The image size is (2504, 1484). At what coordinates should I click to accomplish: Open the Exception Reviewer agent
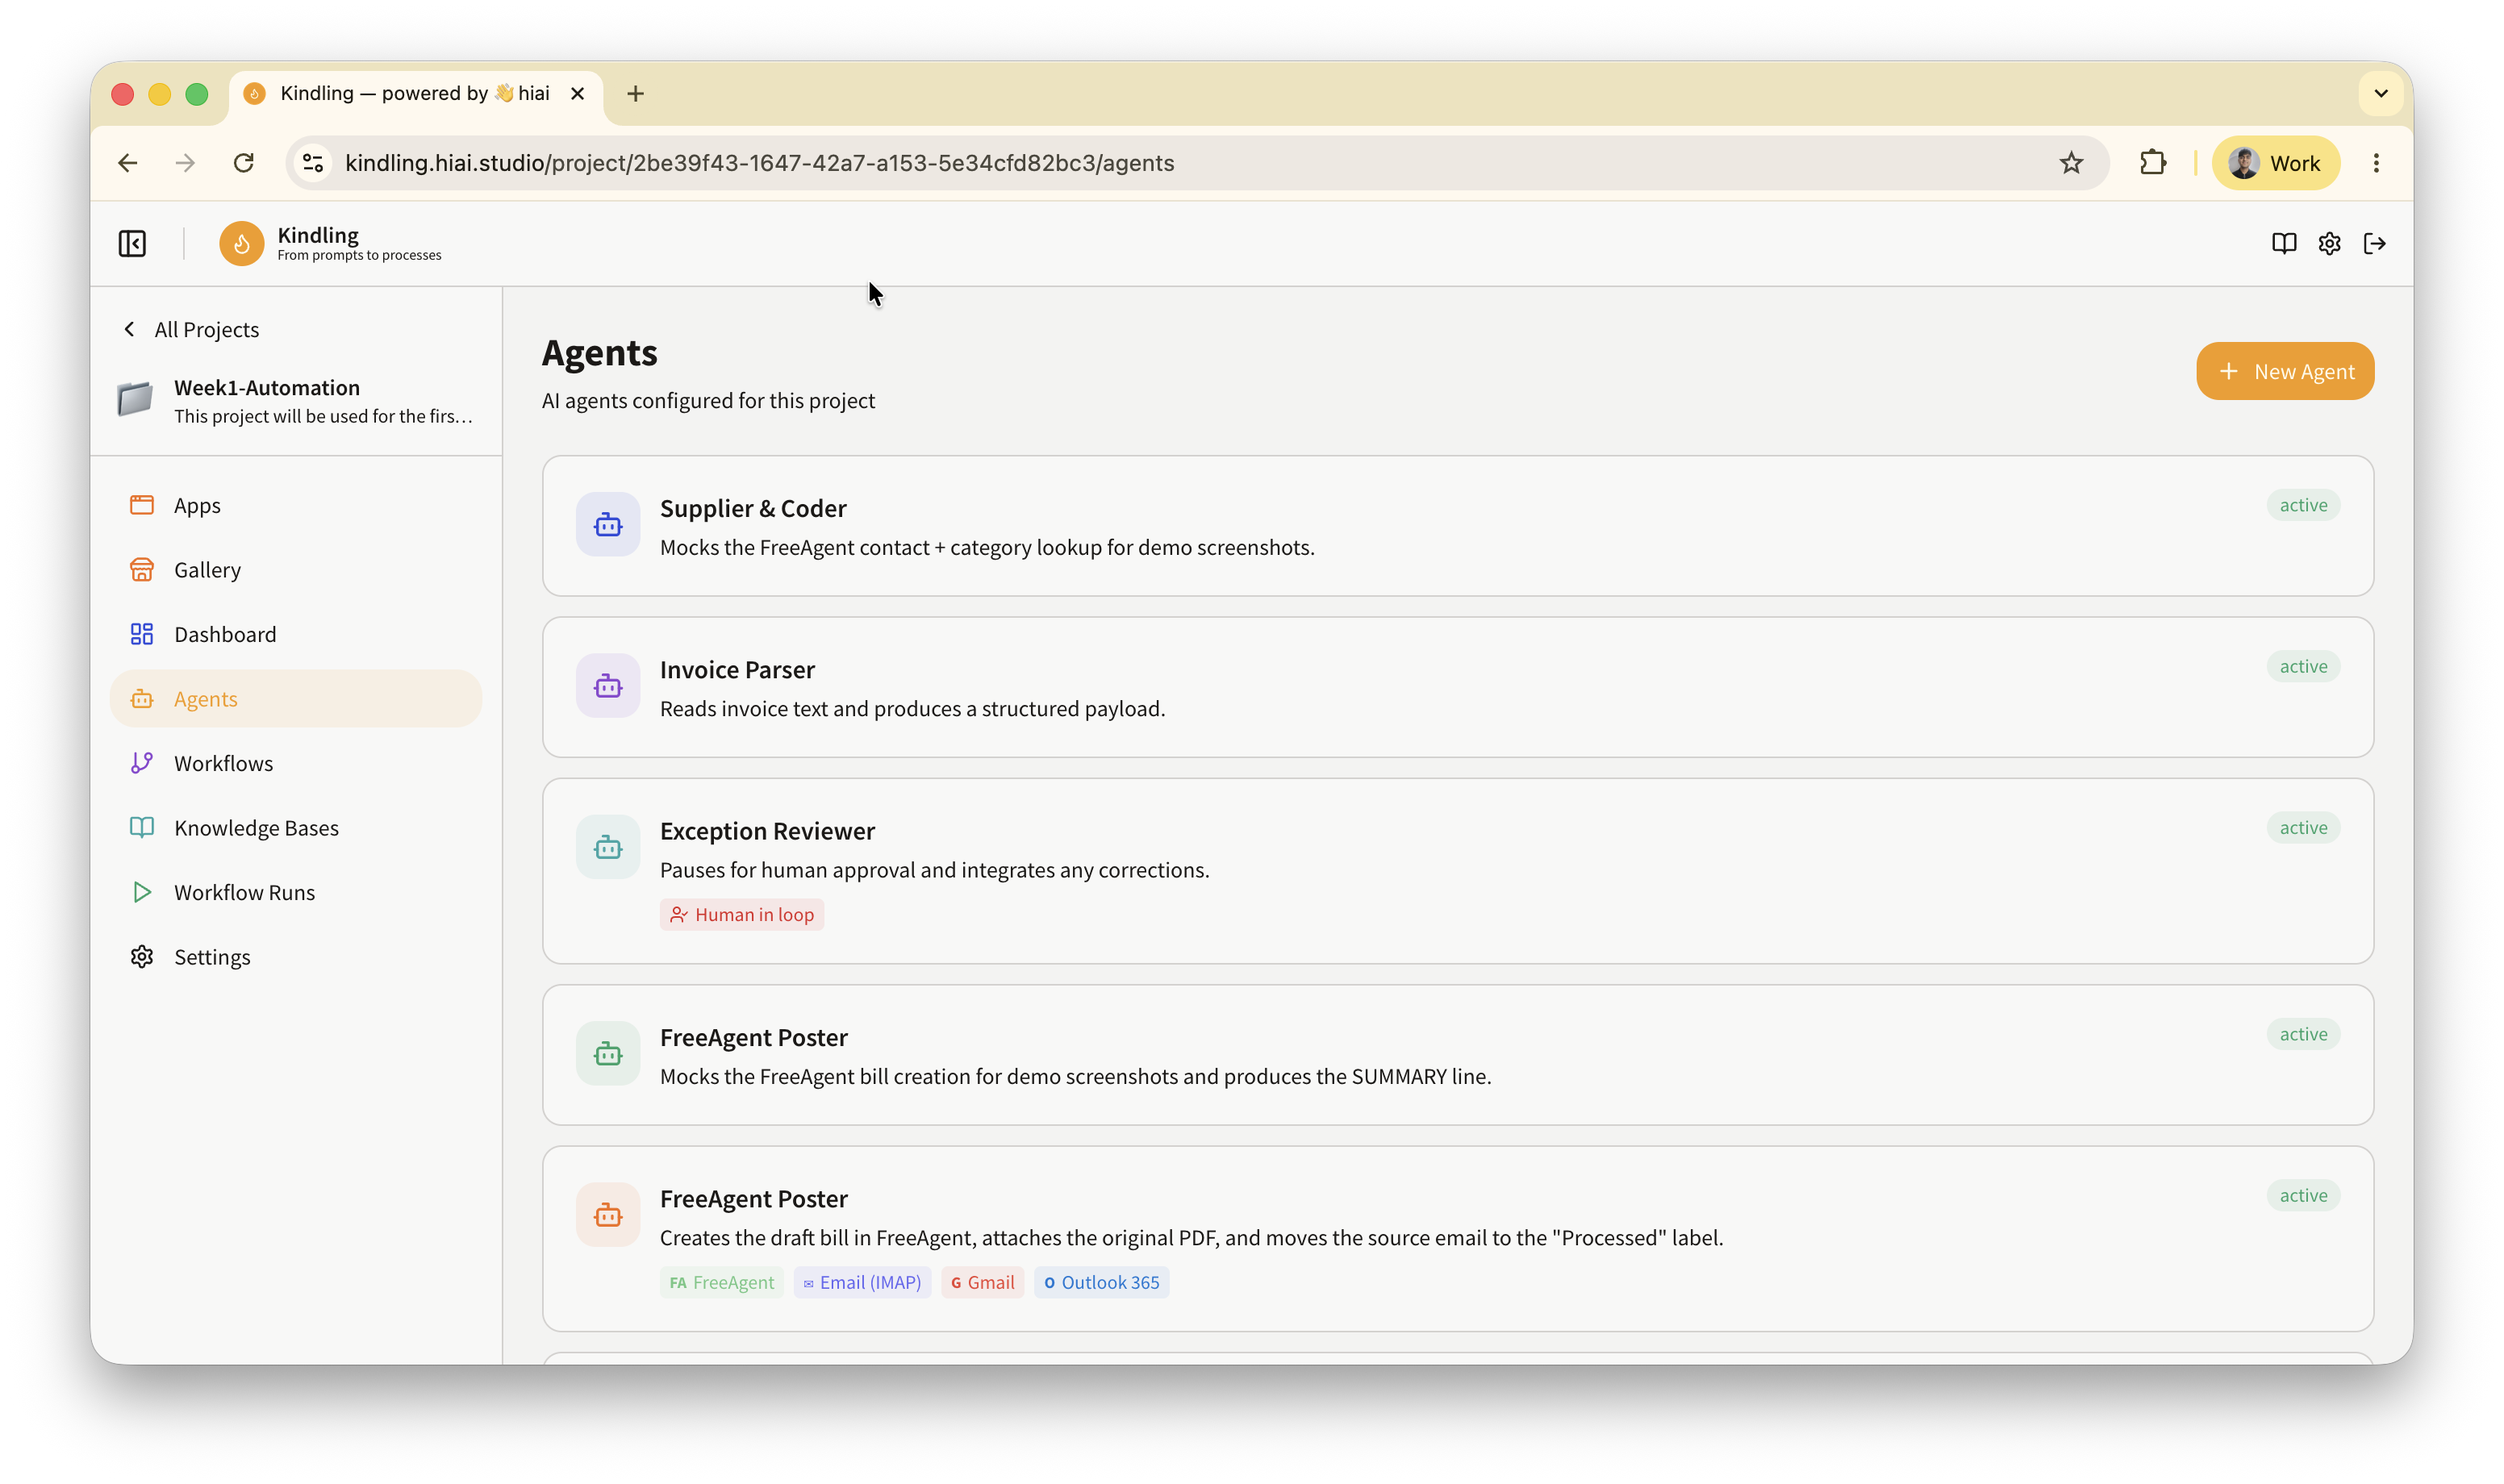click(x=1457, y=870)
